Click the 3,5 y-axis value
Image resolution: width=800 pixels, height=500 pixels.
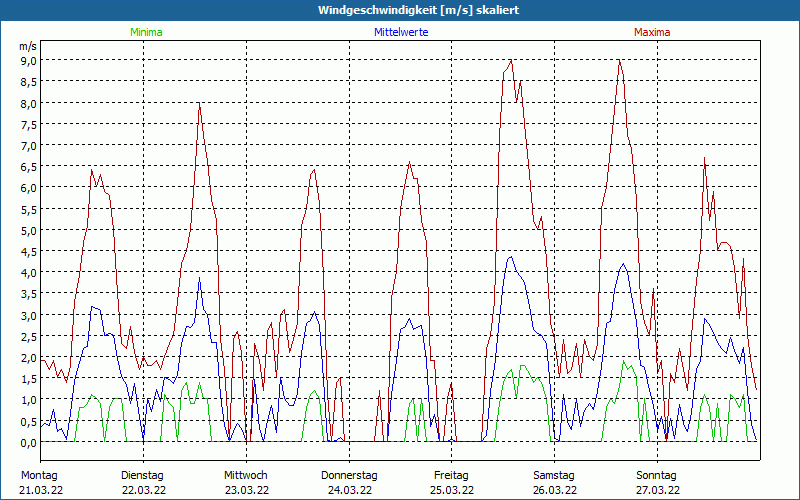pos(28,294)
